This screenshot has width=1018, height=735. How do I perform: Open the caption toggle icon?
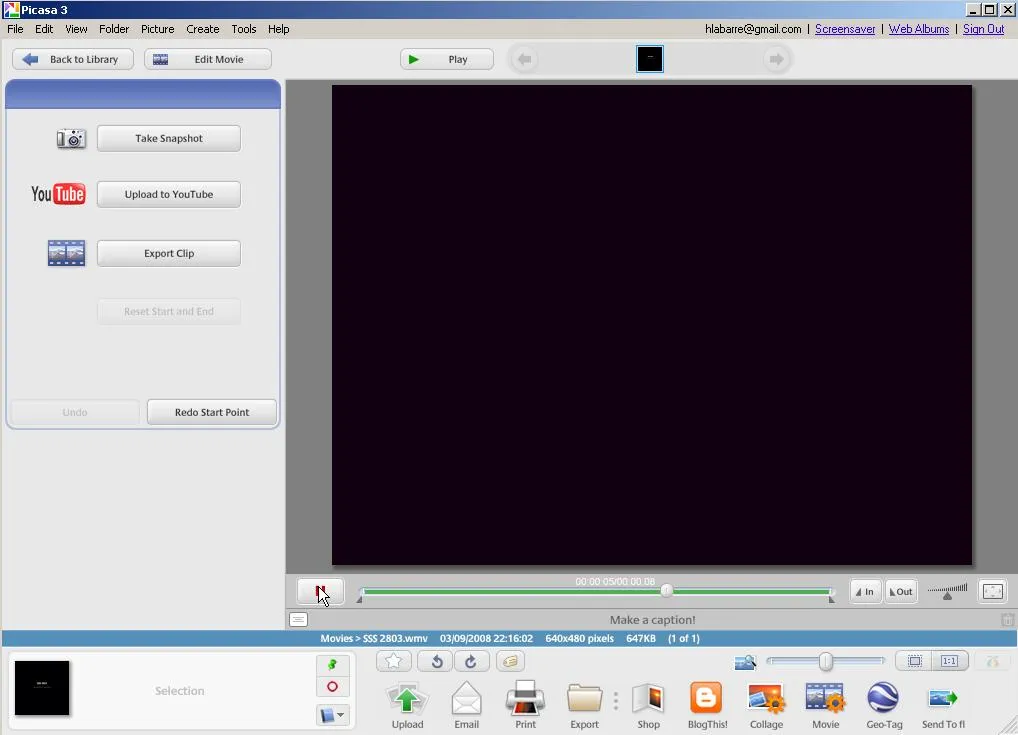tap(298, 619)
